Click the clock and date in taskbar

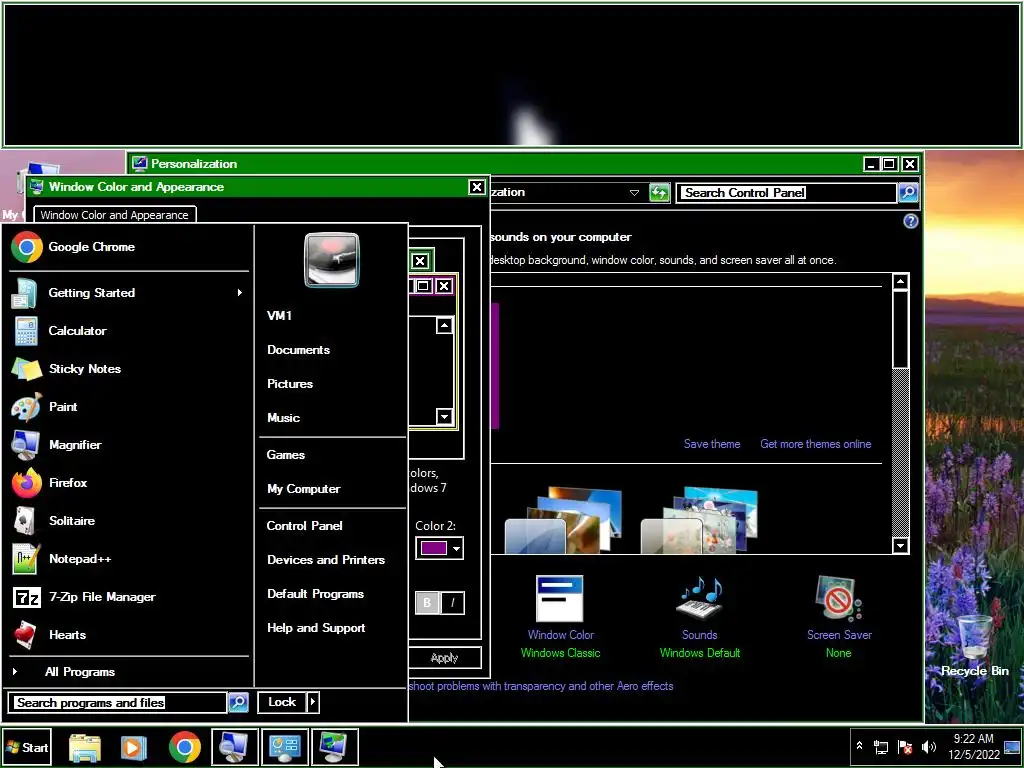point(974,746)
